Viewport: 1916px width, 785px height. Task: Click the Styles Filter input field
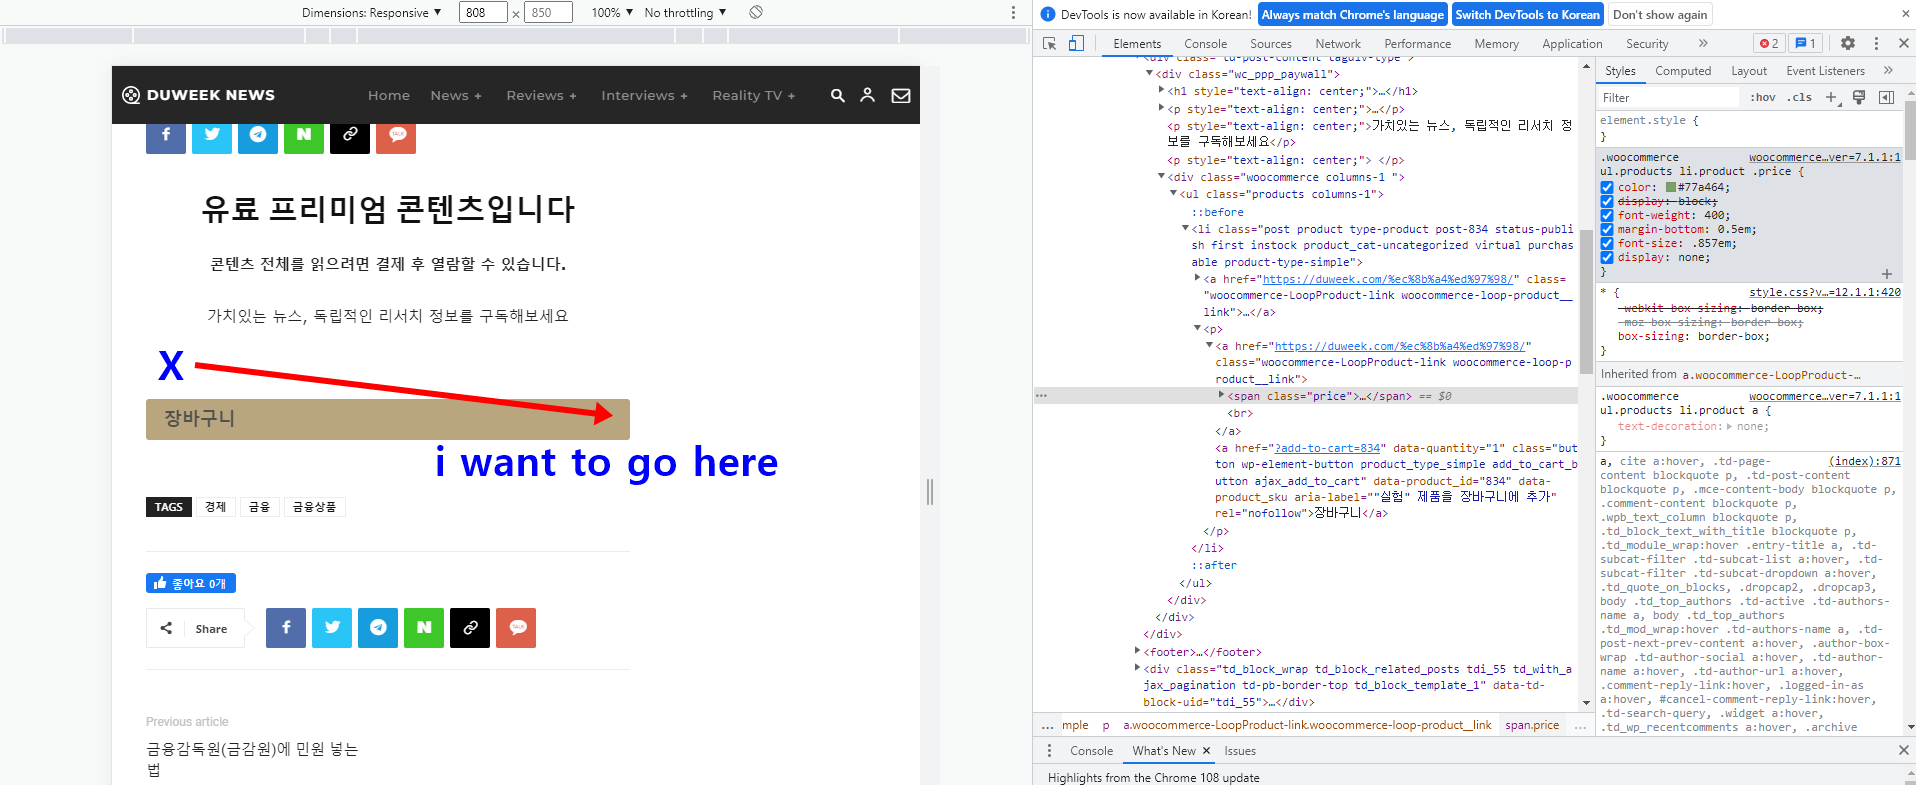point(1668,97)
